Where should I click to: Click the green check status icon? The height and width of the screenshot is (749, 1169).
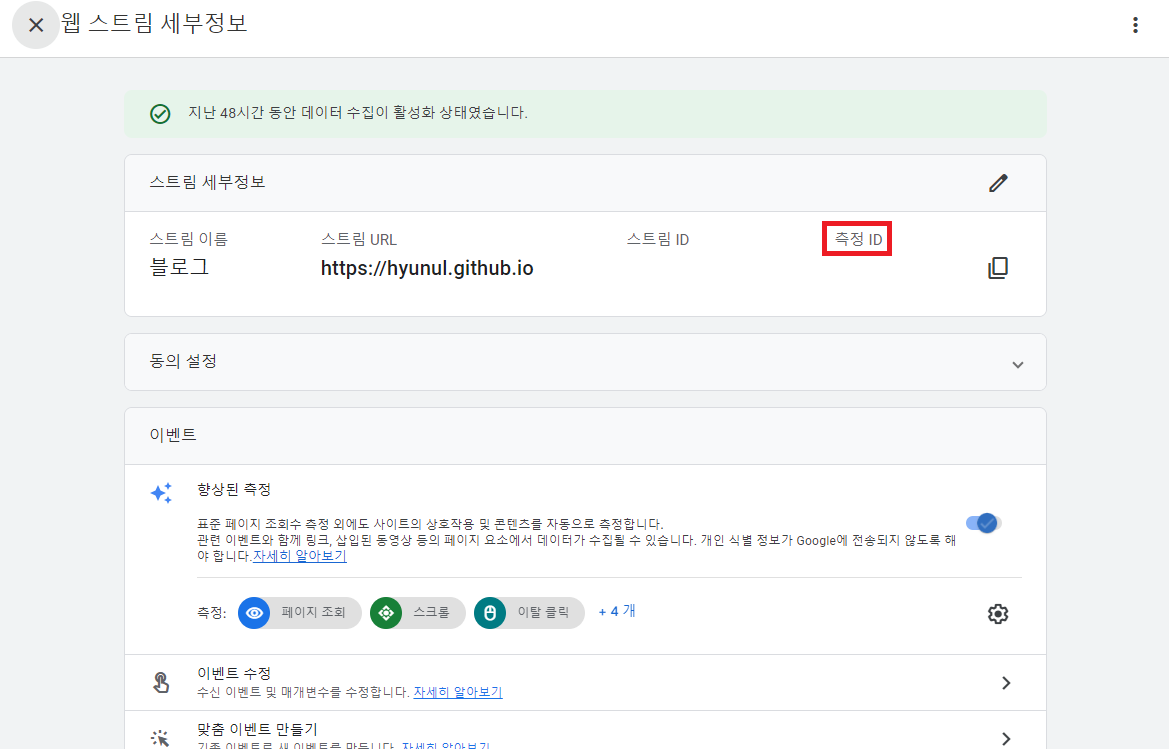(x=160, y=114)
